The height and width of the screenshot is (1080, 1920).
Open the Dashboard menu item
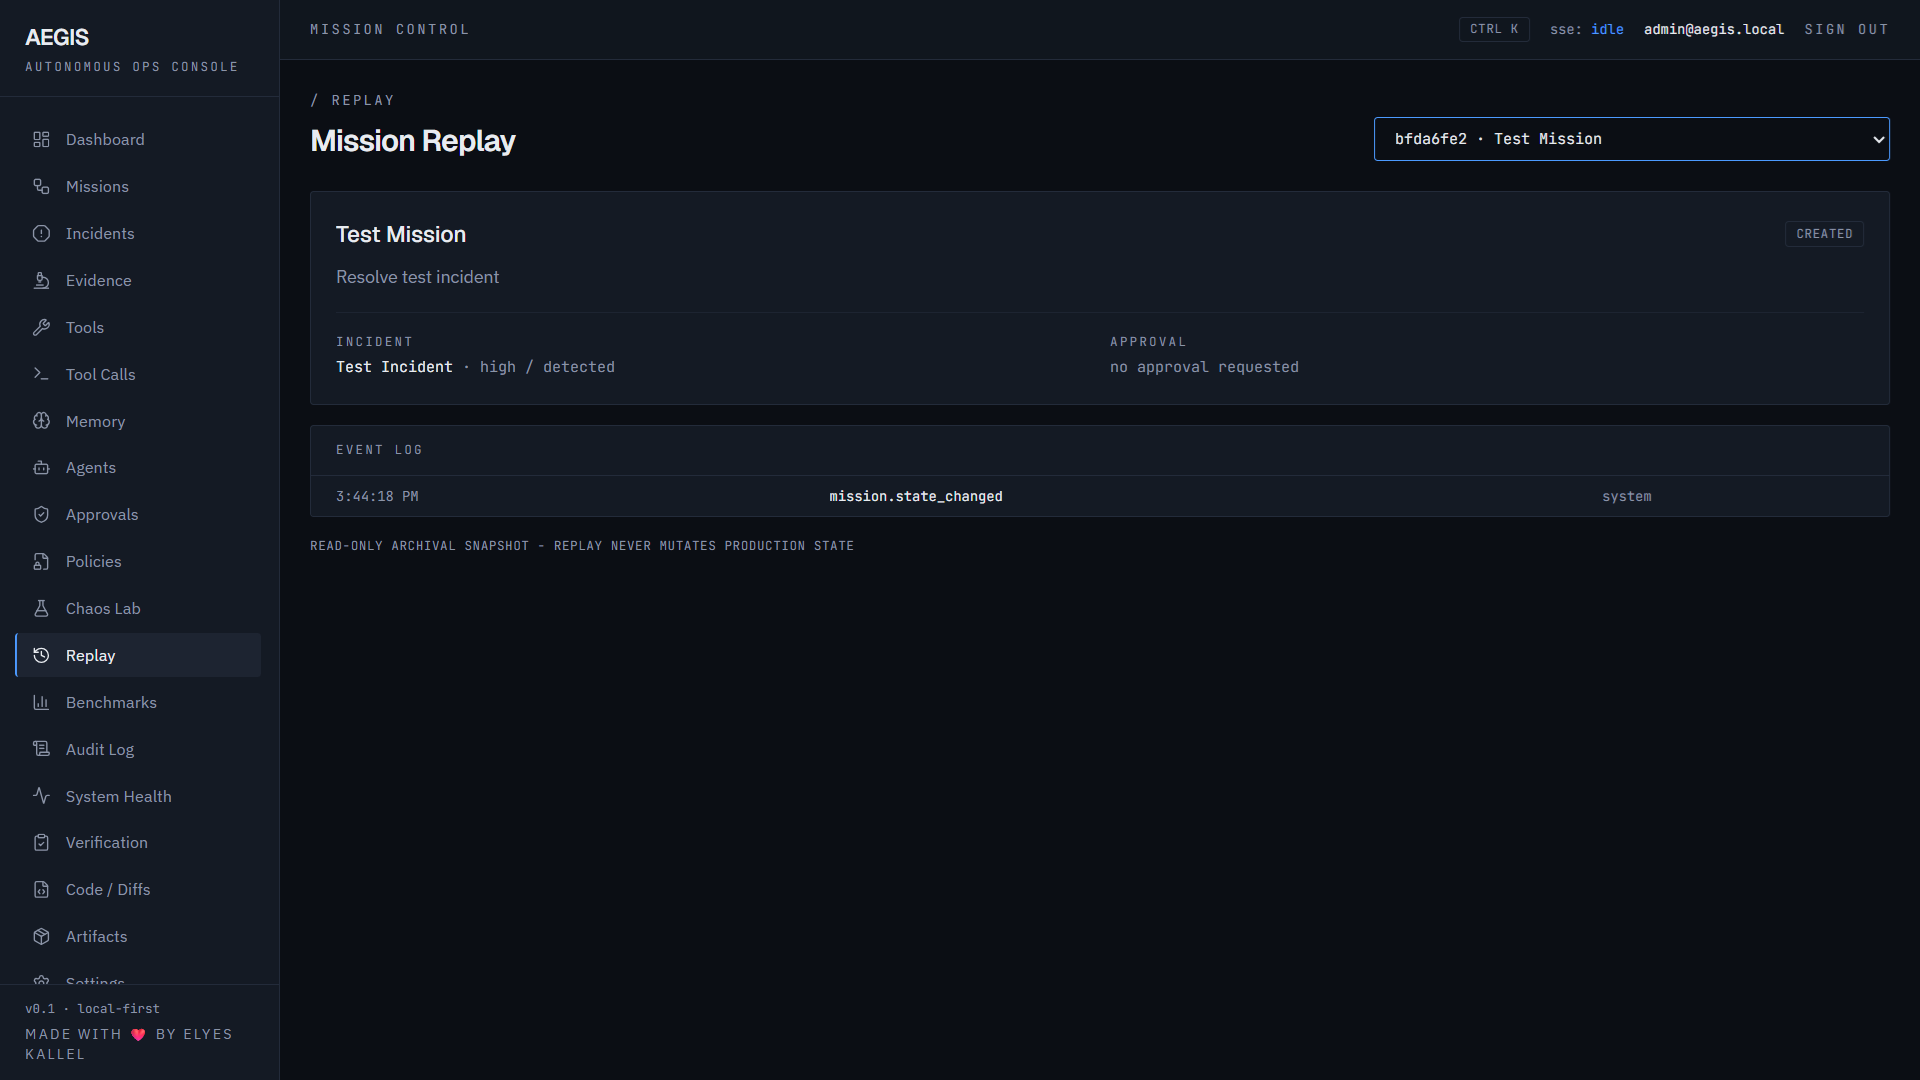pyautogui.click(x=138, y=140)
